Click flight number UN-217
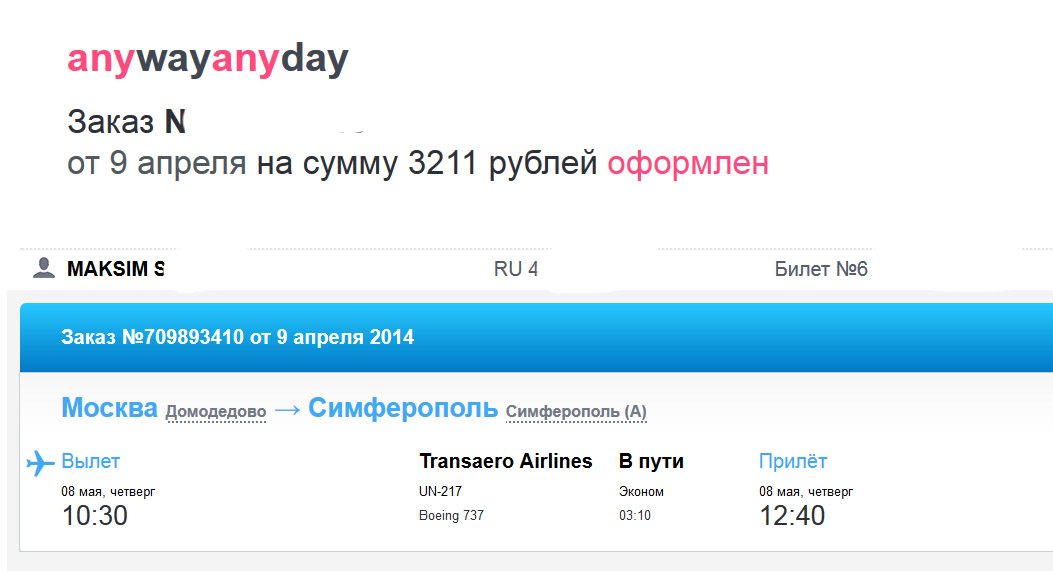 [x=441, y=491]
